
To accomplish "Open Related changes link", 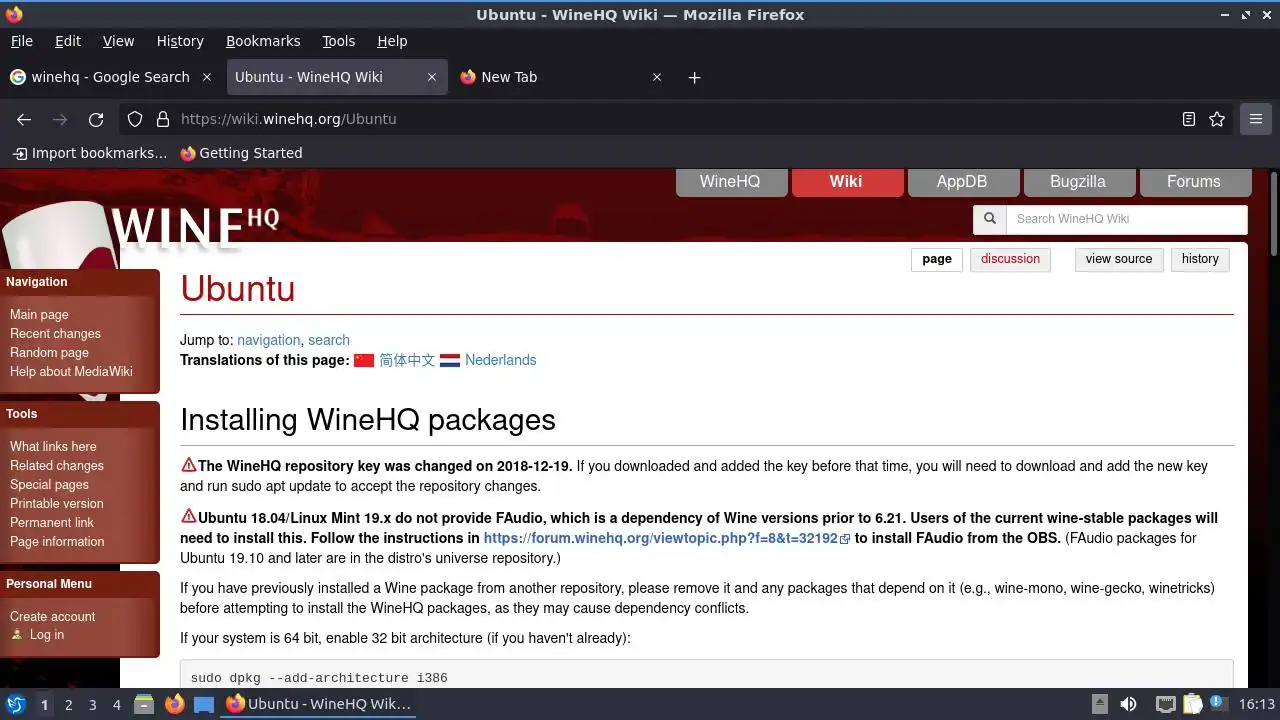I will click(57, 466).
